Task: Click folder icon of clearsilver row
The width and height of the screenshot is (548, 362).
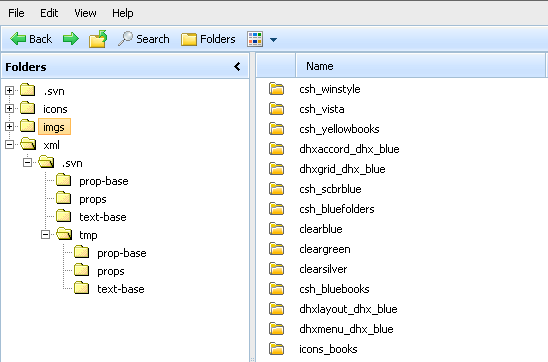Action: point(276,269)
